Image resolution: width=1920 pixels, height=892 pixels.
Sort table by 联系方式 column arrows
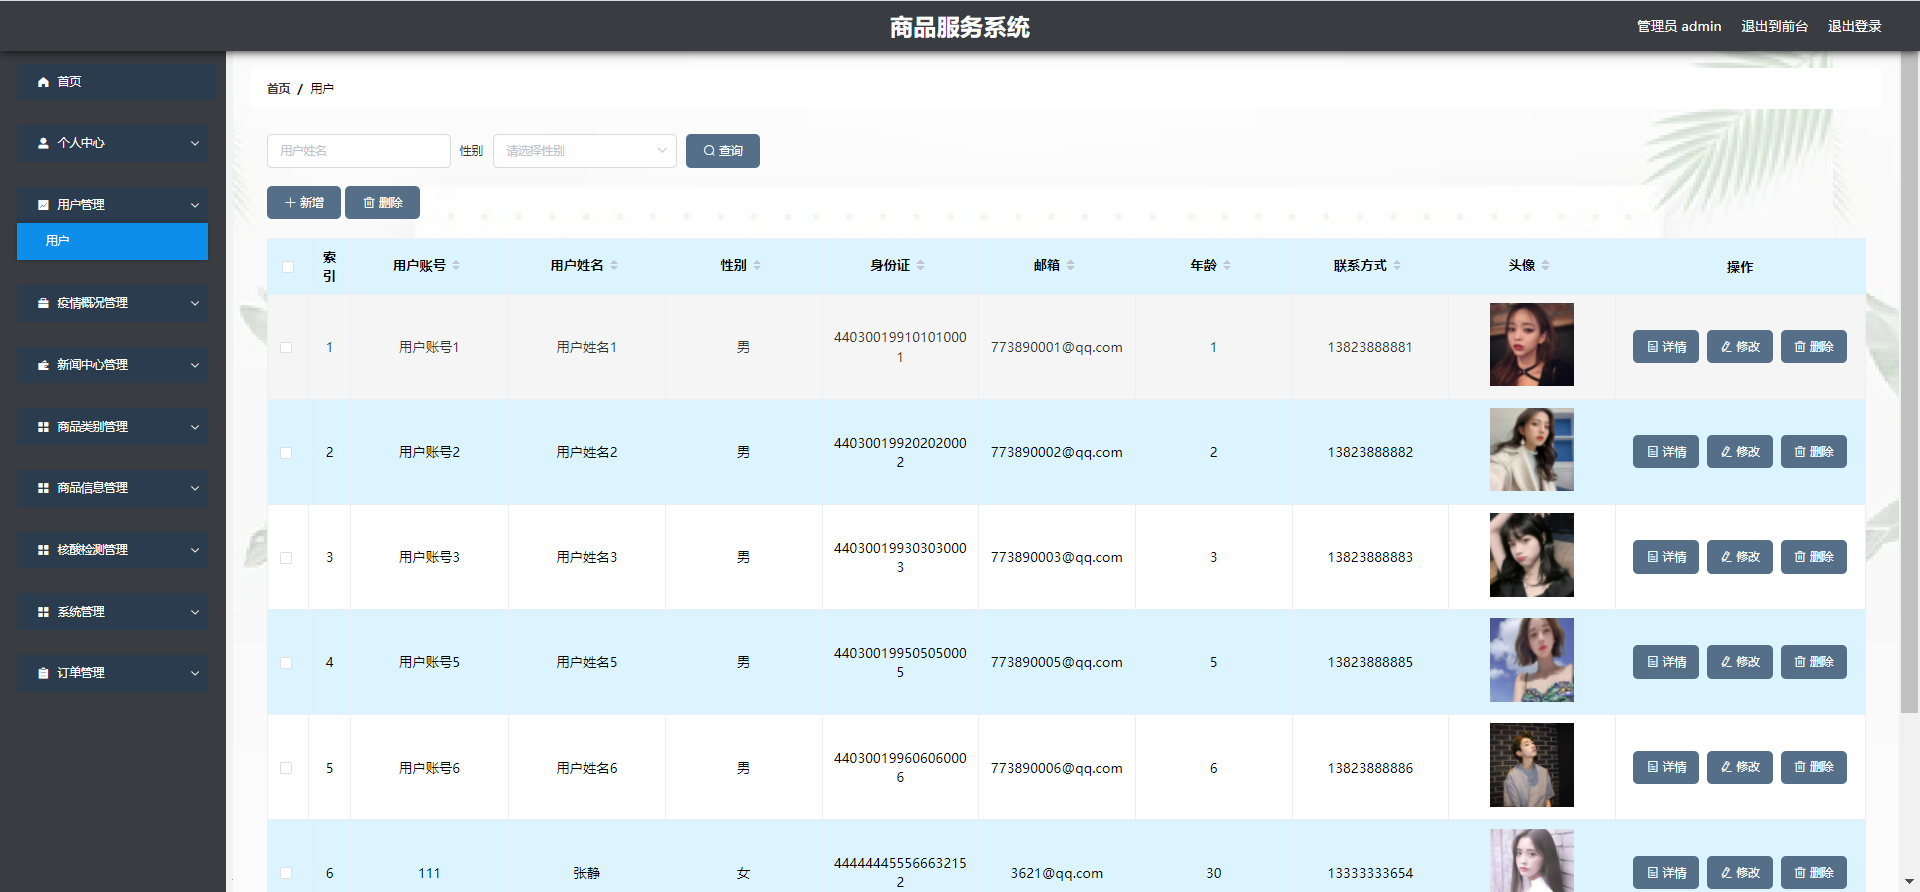pos(1397,265)
